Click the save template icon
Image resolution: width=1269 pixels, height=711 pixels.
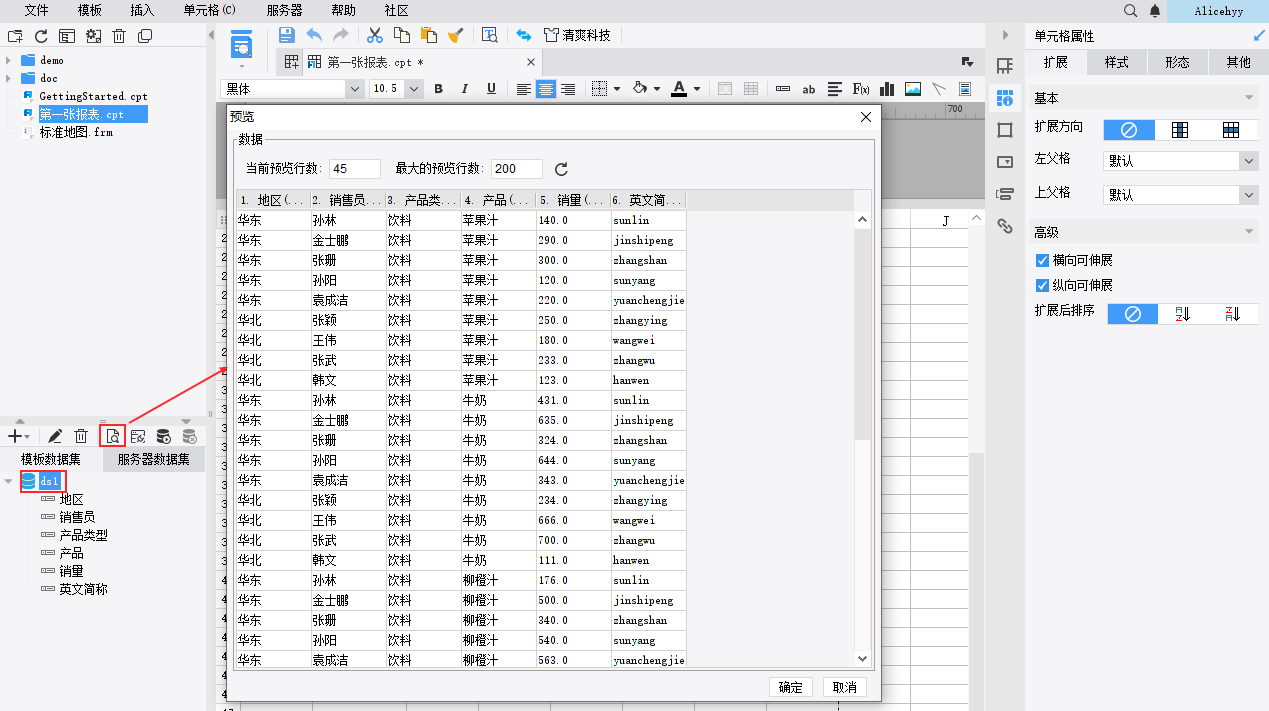point(287,35)
